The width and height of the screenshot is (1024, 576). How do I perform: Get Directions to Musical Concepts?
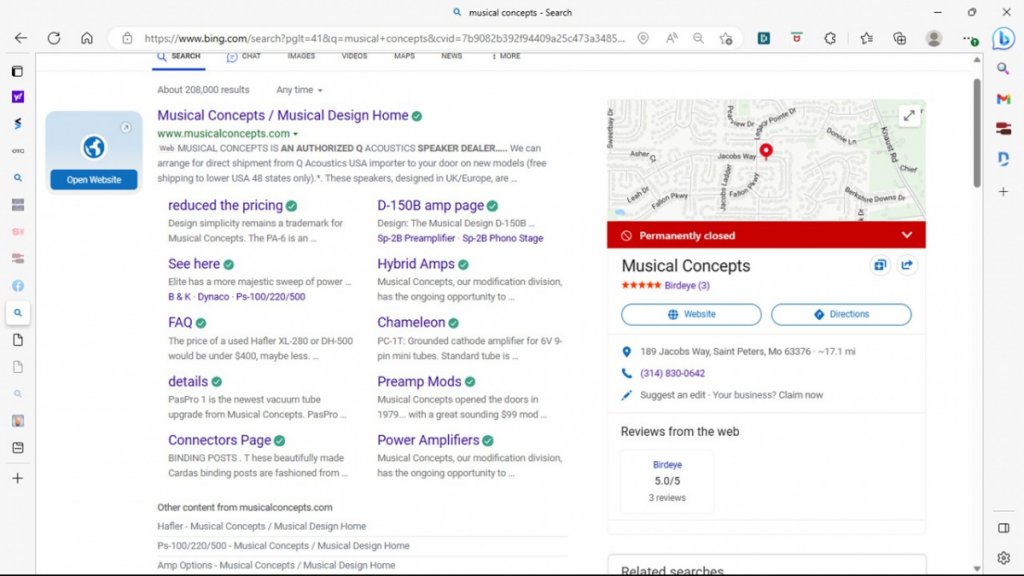click(841, 314)
